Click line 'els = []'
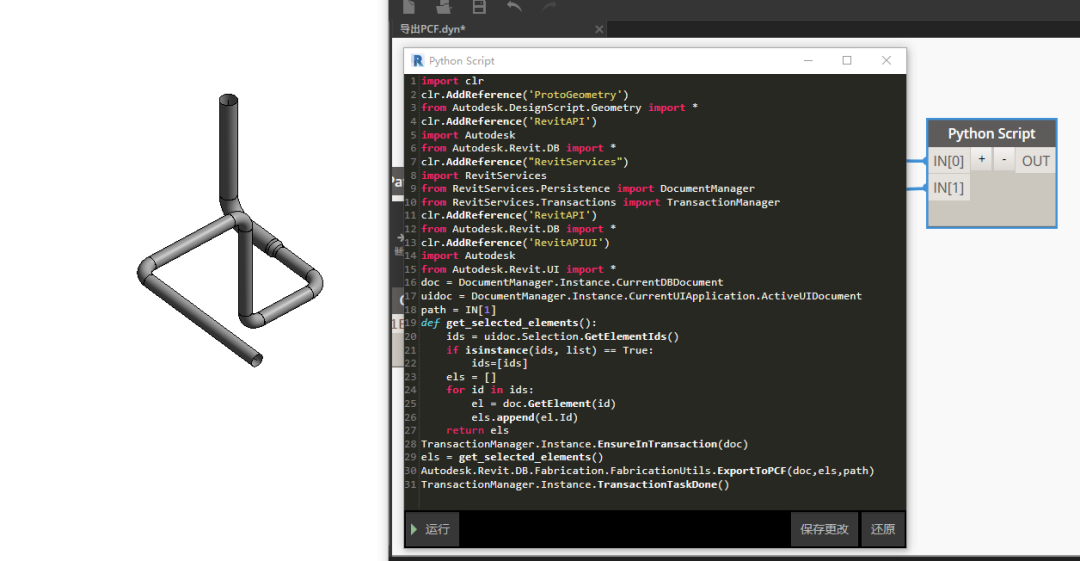The height and width of the screenshot is (561, 1080). pyautogui.click(x=471, y=377)
